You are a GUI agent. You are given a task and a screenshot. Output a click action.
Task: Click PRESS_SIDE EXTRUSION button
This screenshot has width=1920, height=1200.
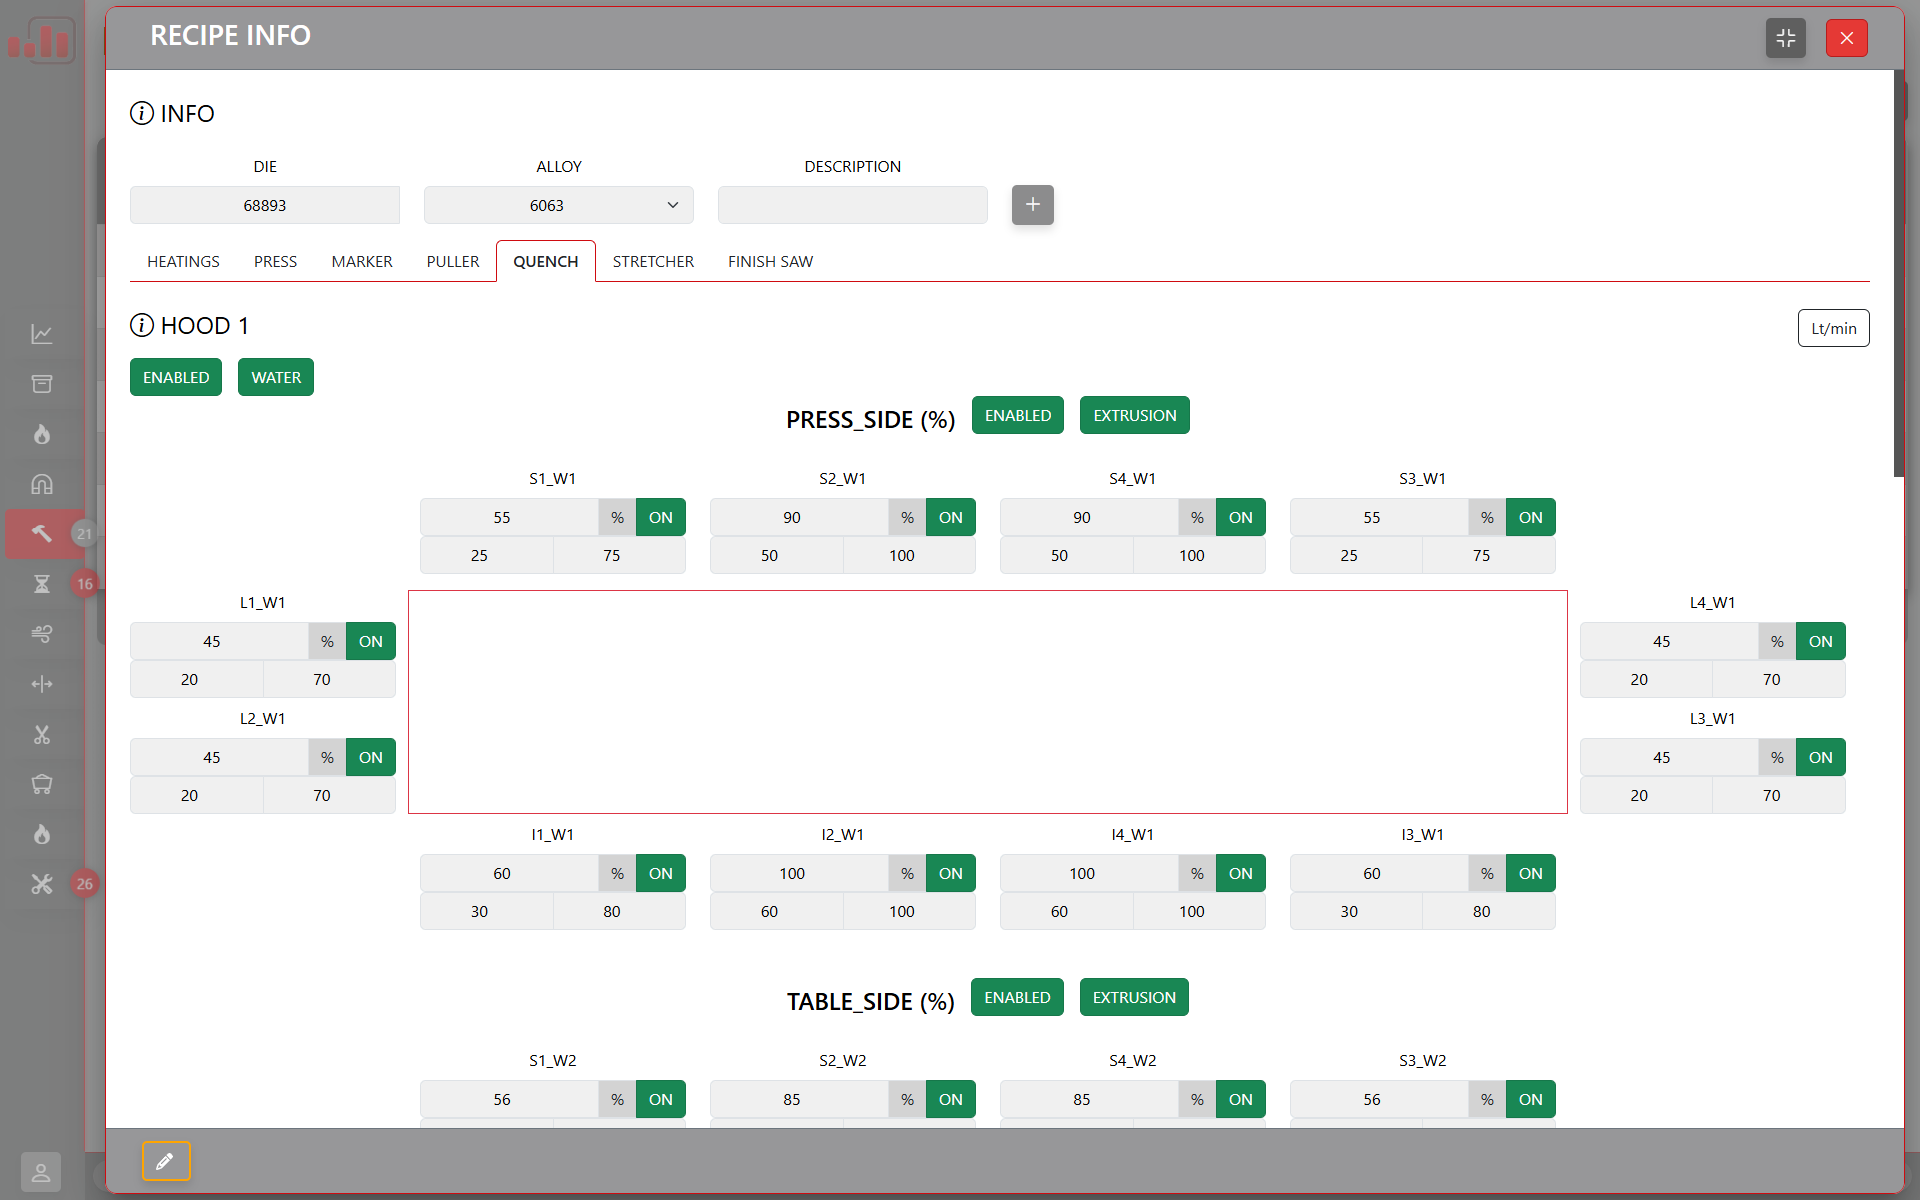(1134, 415)
